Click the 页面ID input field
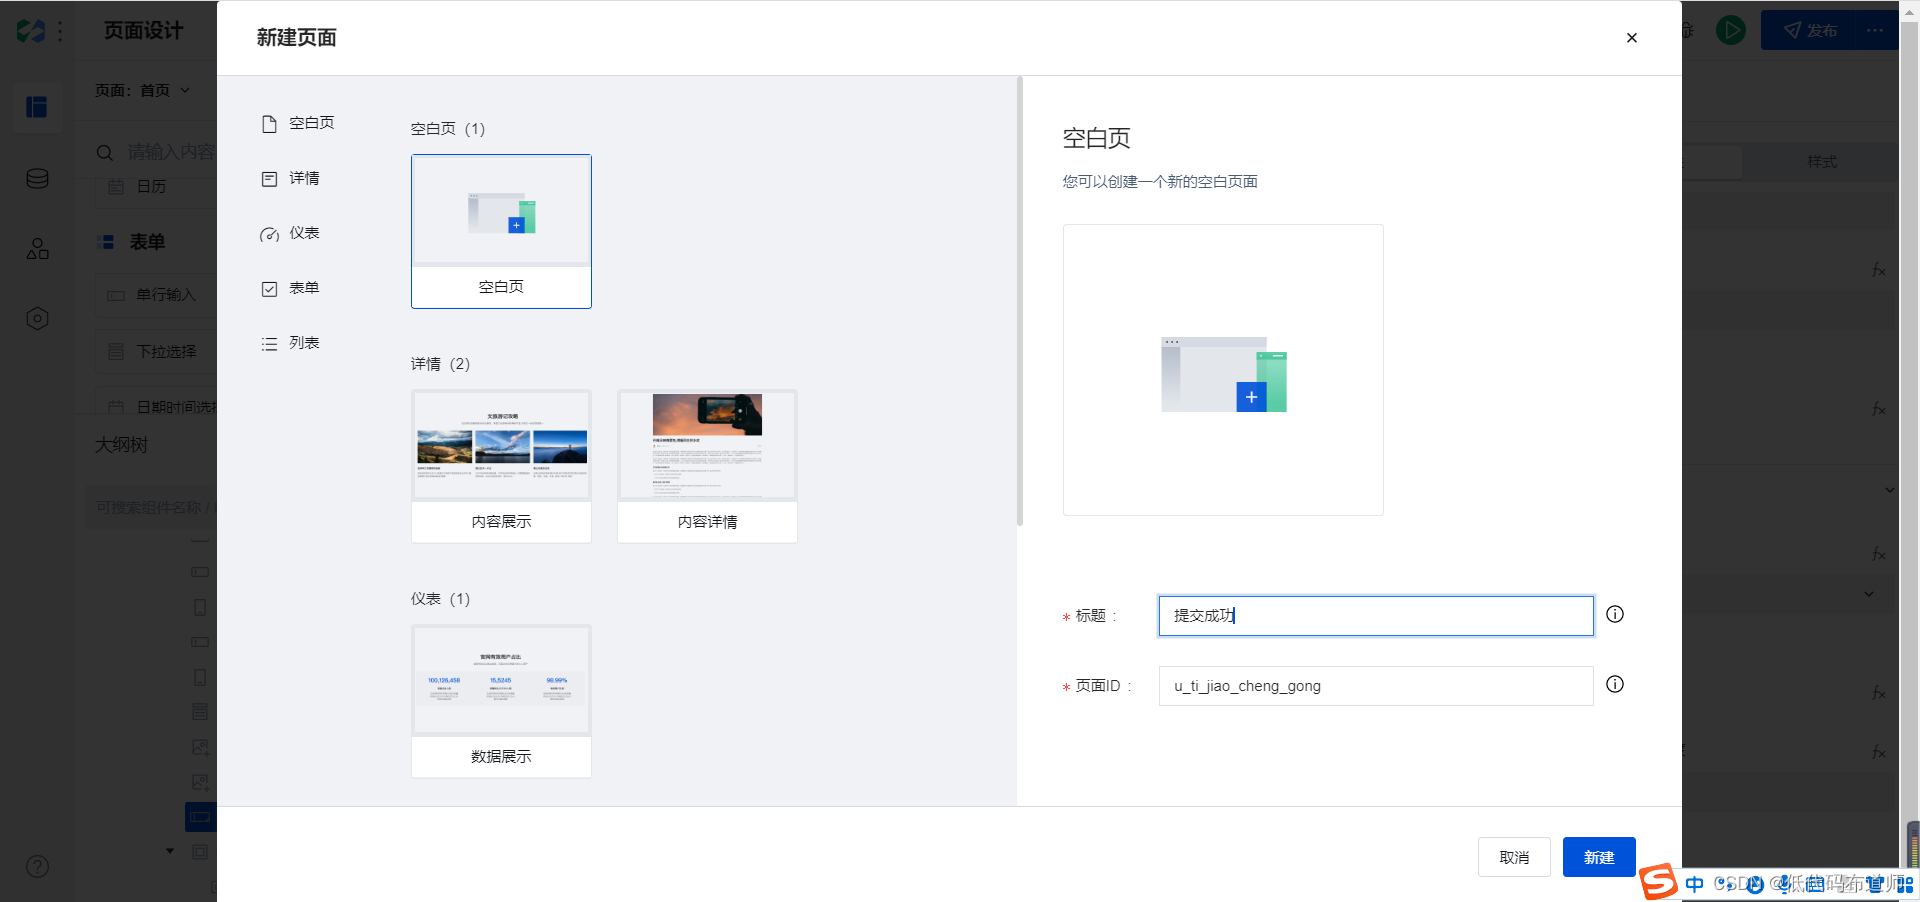This screenshot has height=902, width=1920. [x=1376, y=686]
